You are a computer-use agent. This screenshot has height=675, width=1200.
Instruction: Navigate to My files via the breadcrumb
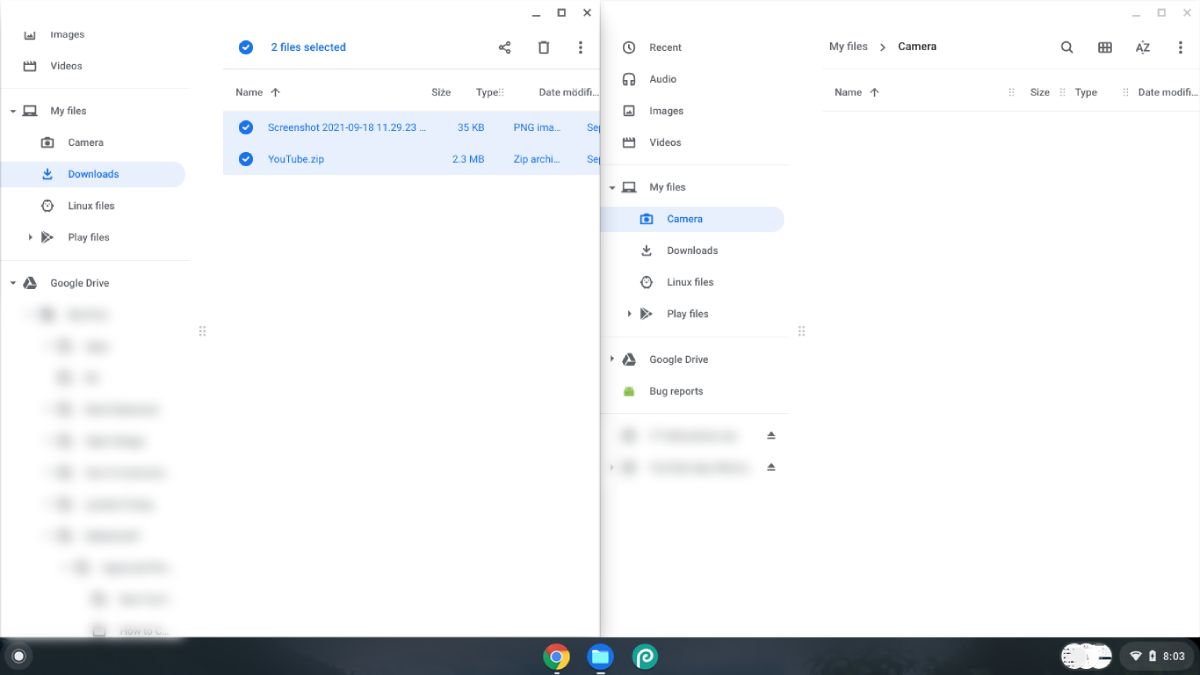[x=848, y=46]
